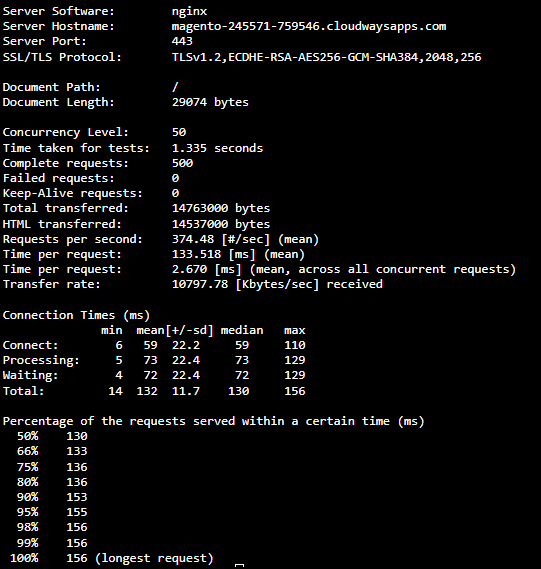Click the Concurrency Level value 50
Image resolution: width=541 pixels, height=569 pixels.
[x=179, y=132]
